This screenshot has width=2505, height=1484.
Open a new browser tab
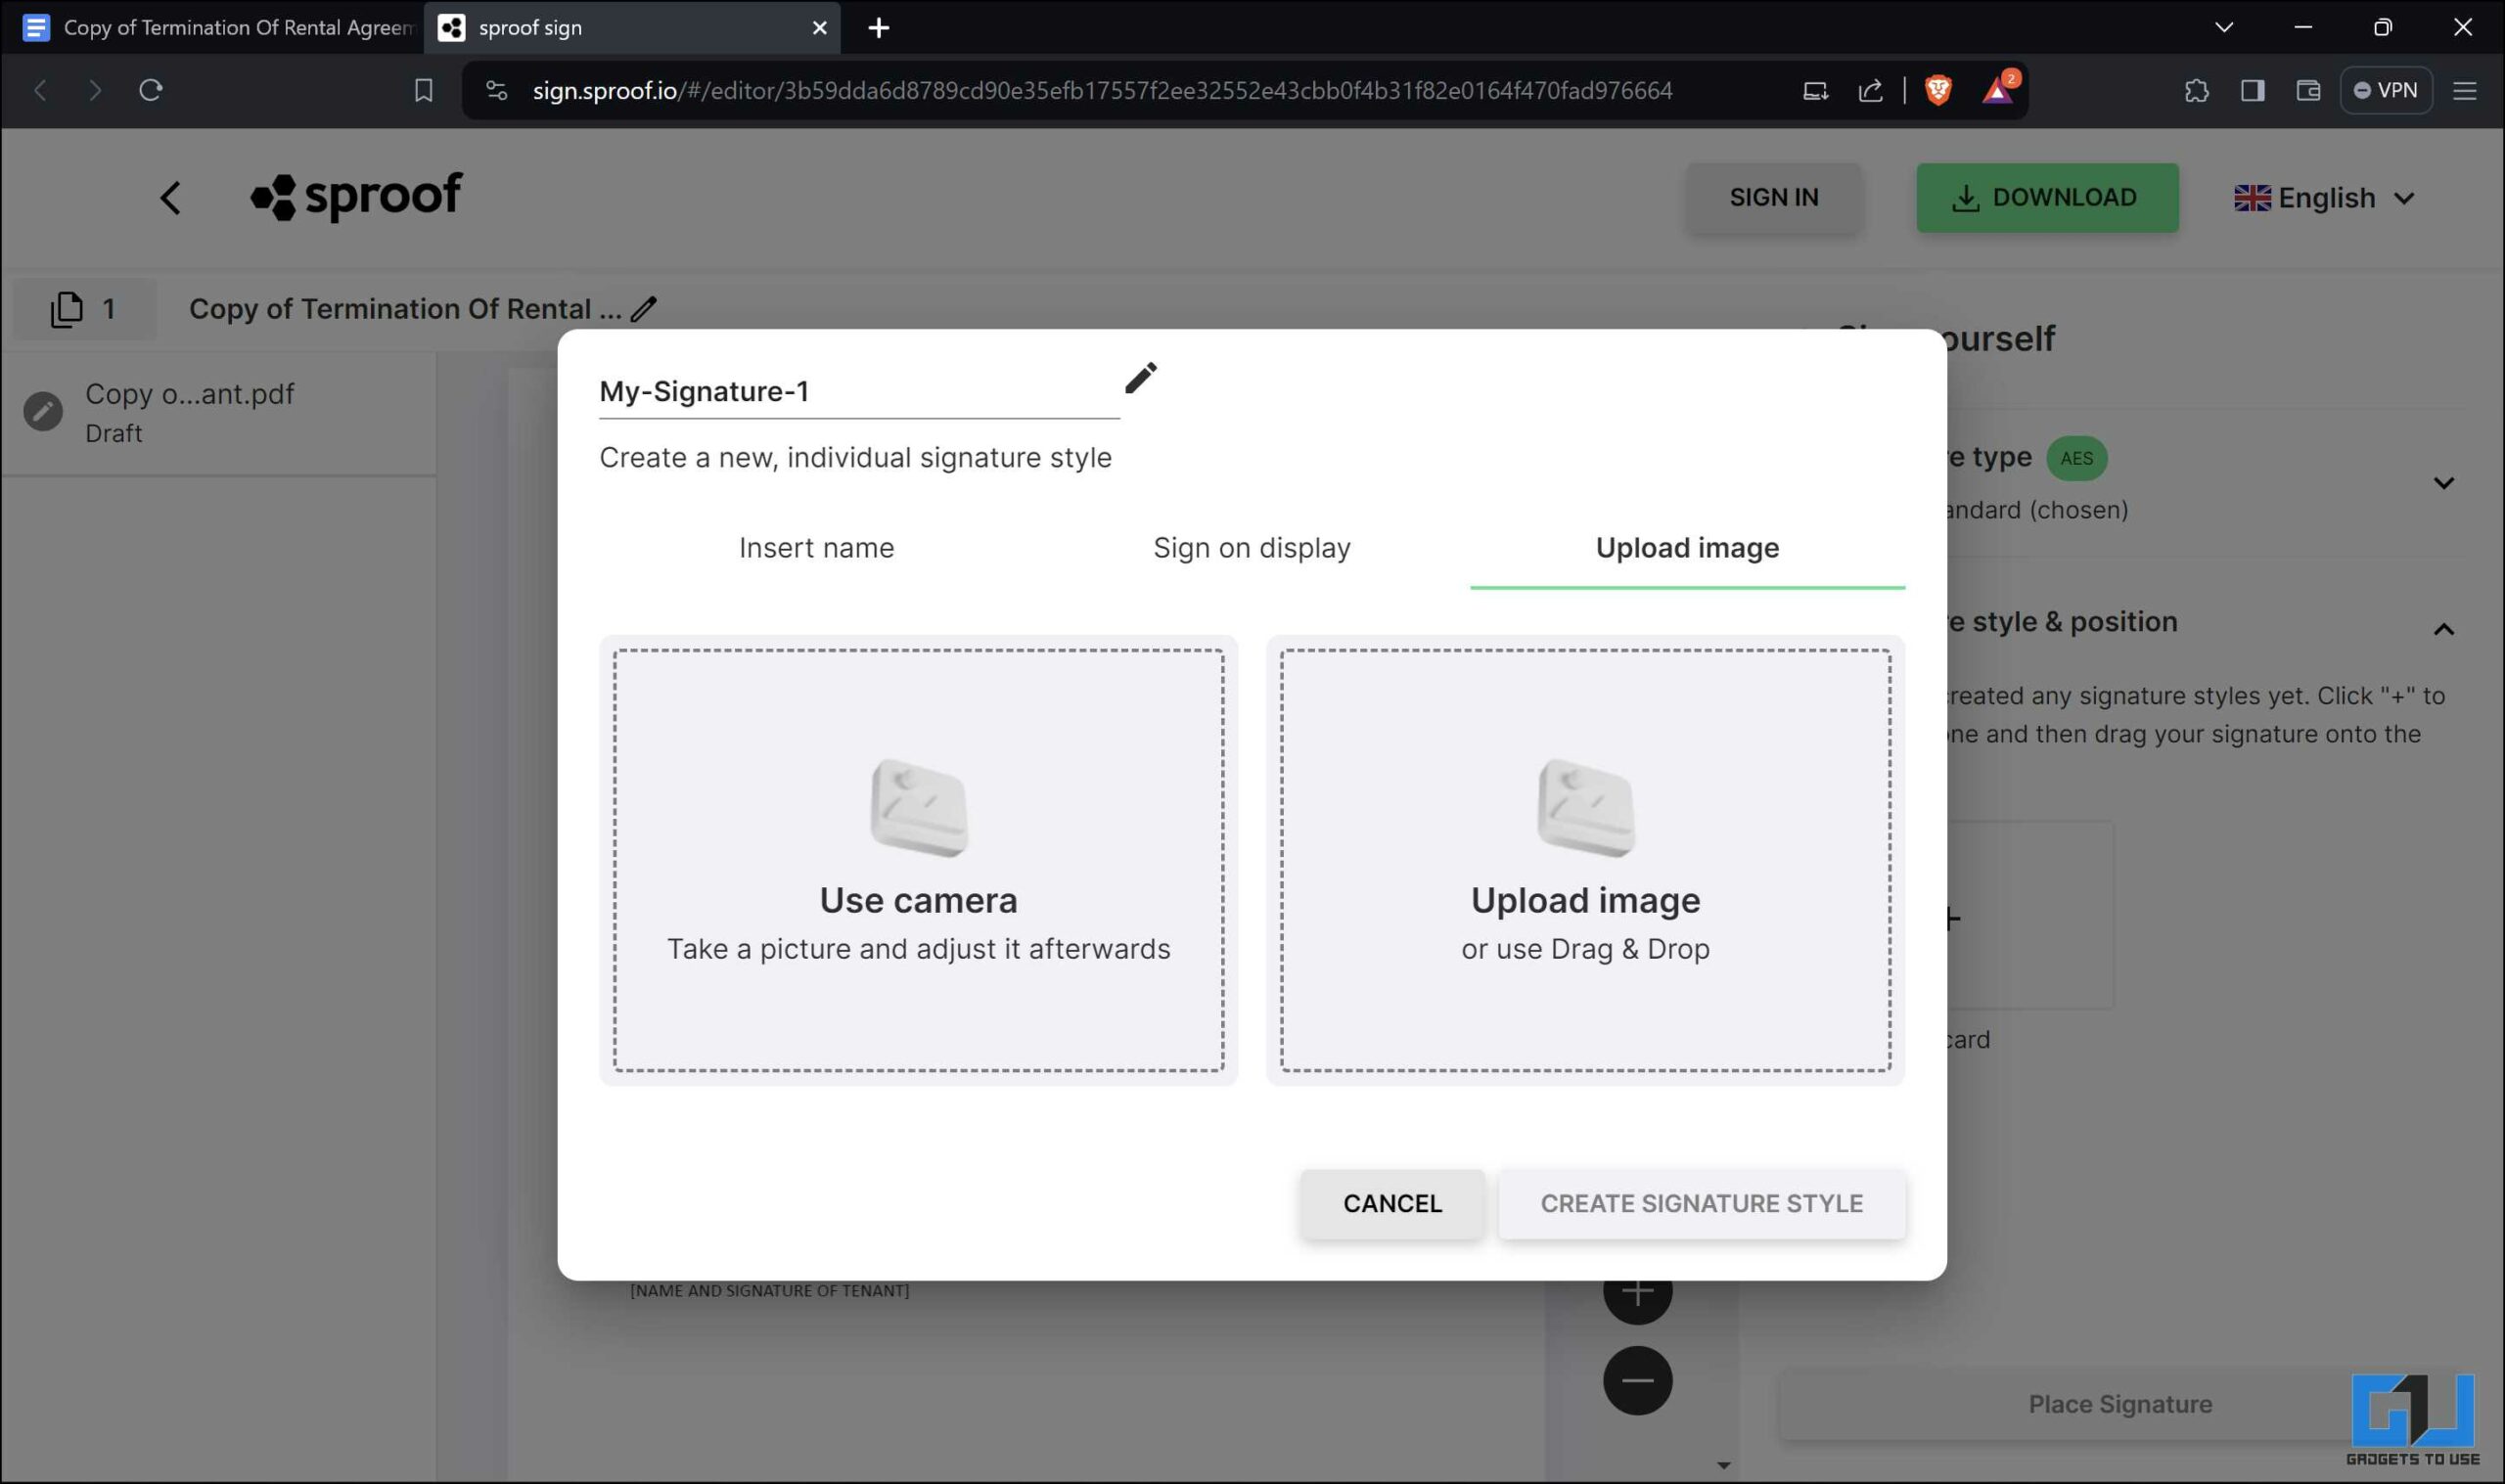(x=878, y=28)
